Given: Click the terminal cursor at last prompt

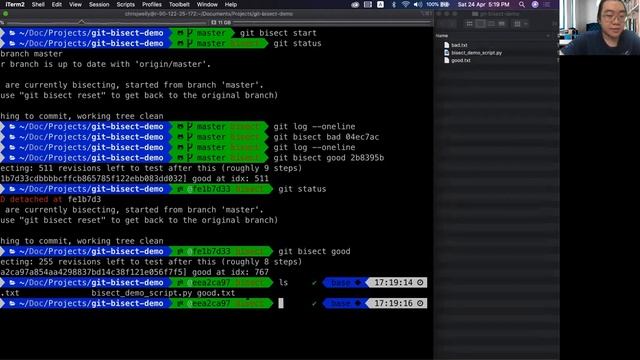Looking at the screenshot, I should pyautogui.click(x=281, y=303).
